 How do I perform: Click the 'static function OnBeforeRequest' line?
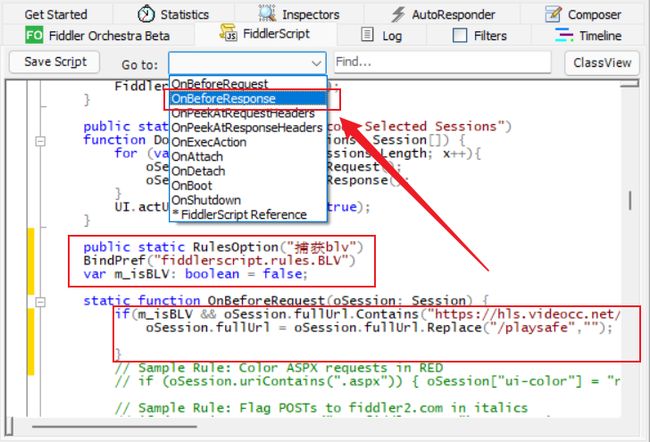click(286, 300)
